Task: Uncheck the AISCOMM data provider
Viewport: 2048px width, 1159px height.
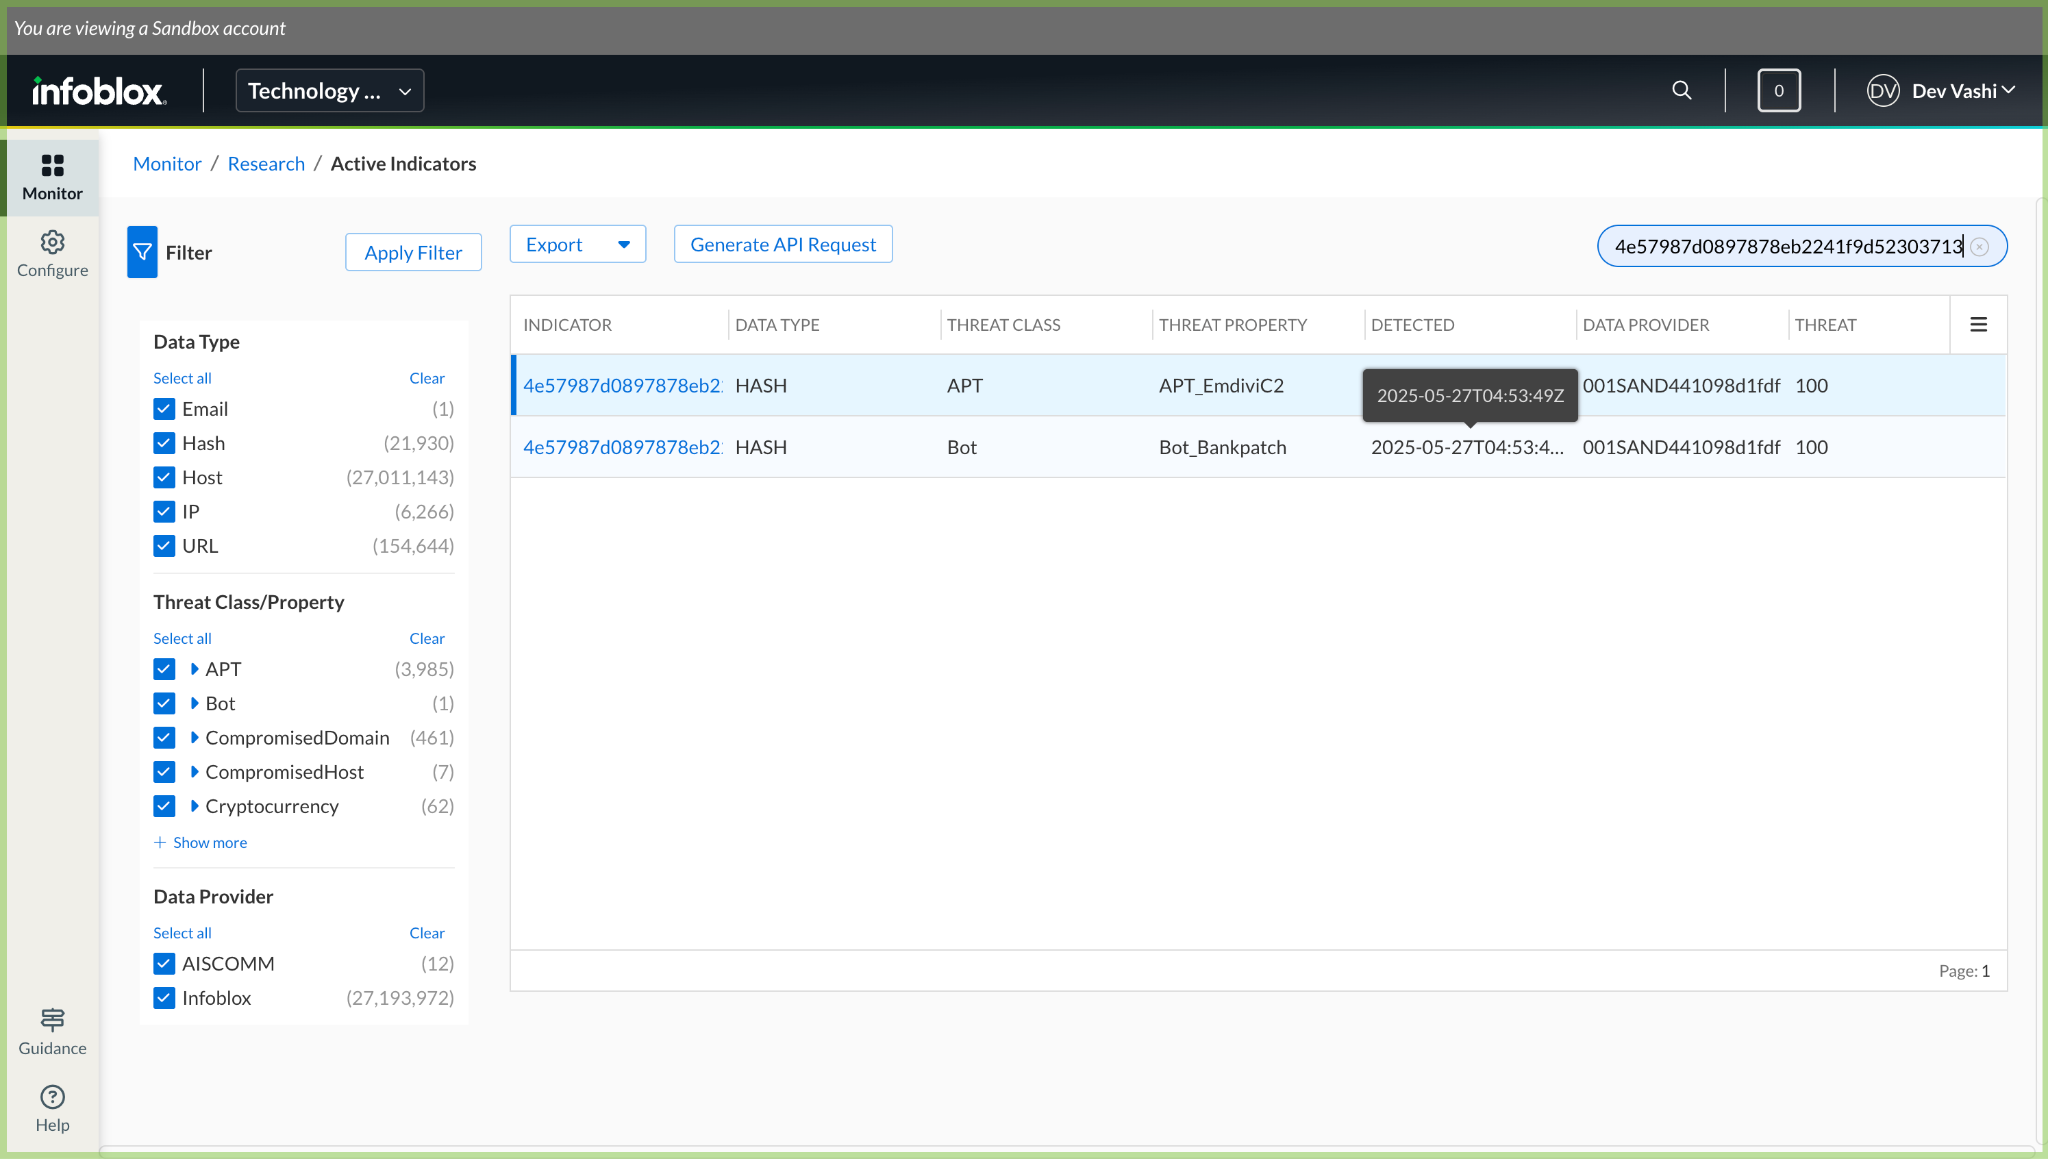Action: tap(164, 964)
